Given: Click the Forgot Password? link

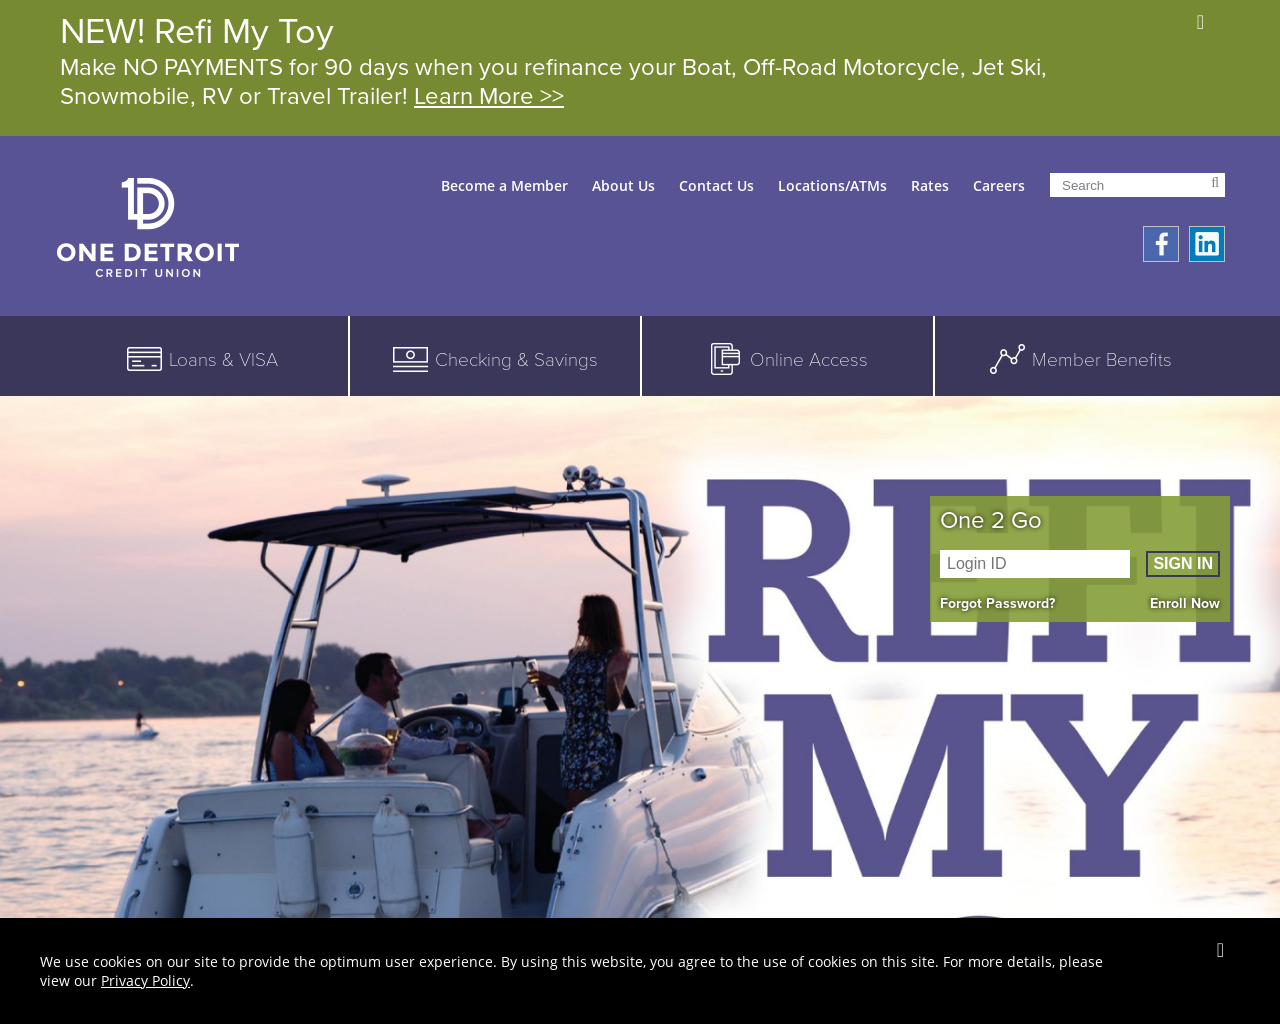Looking at the screenshot, I should pos(998,604).
